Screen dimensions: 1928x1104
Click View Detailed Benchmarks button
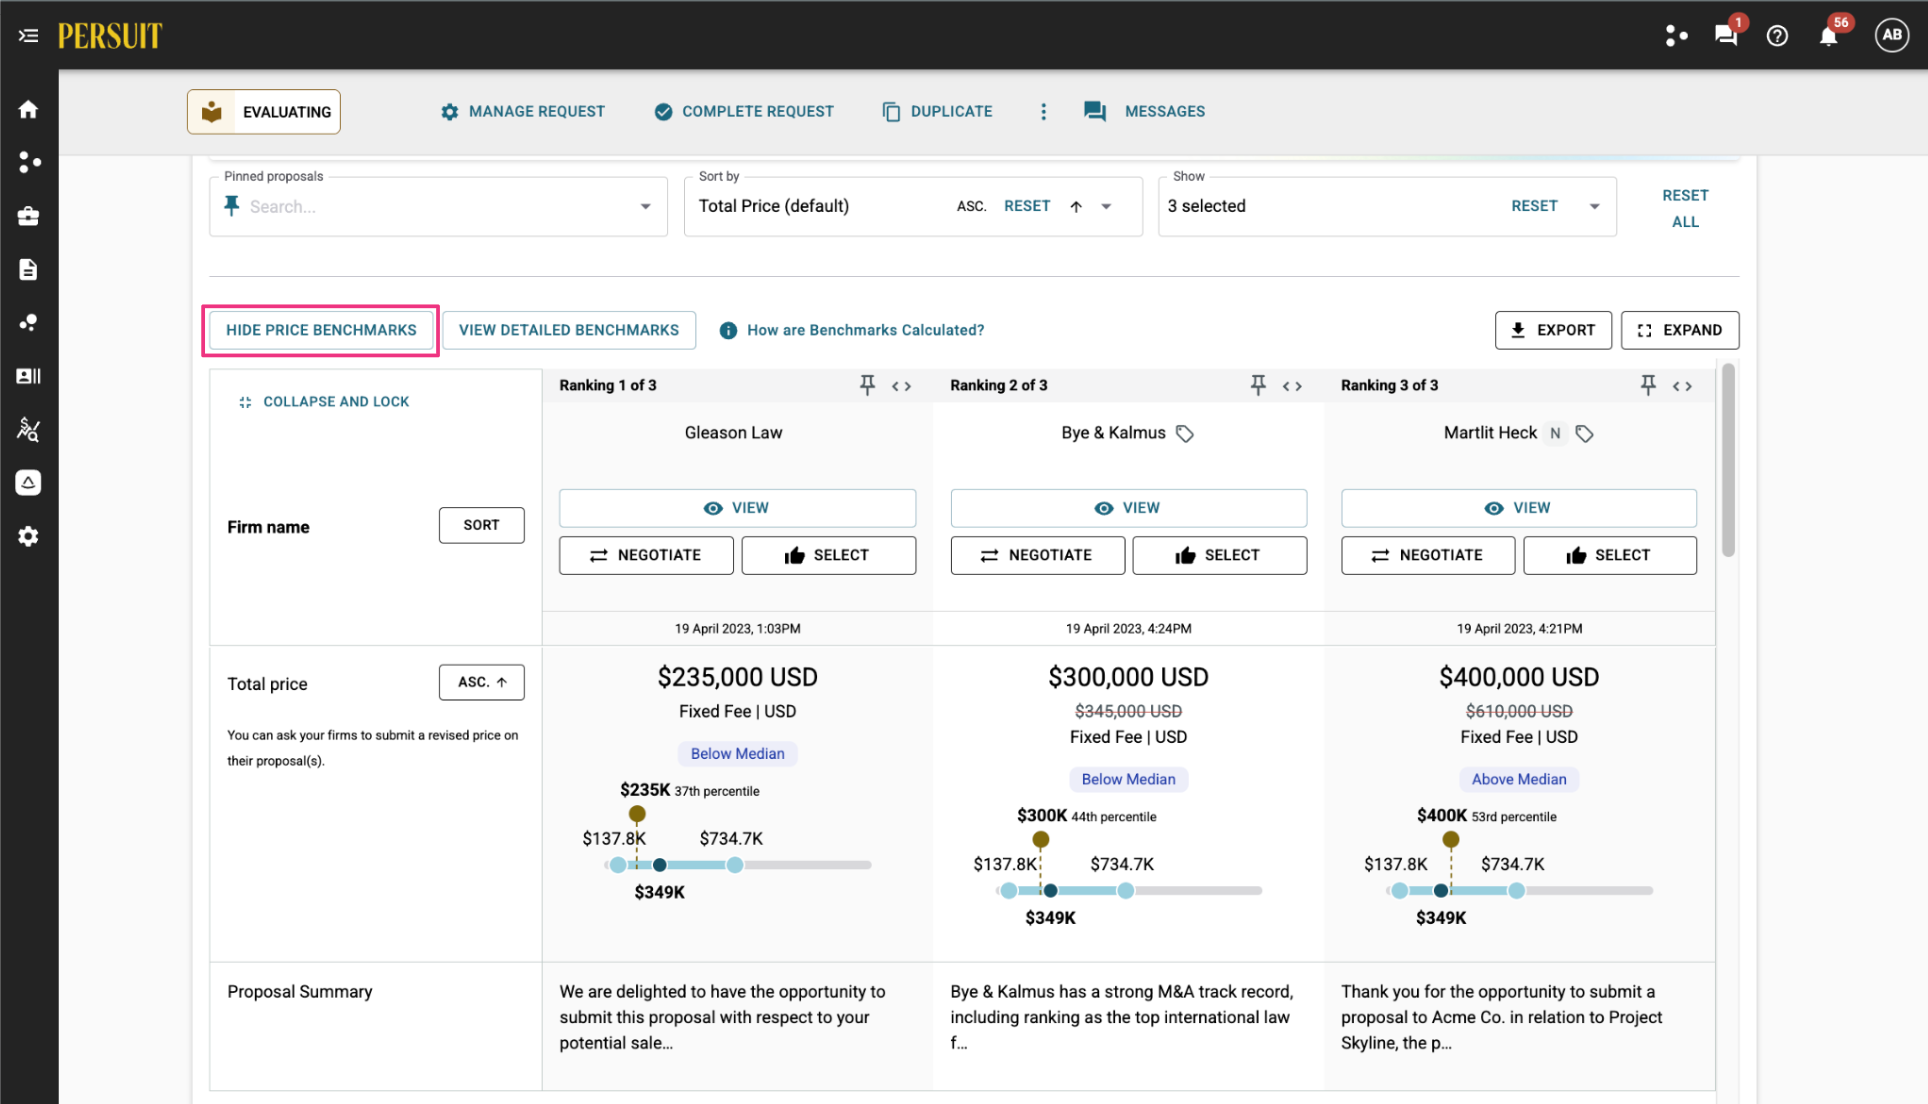pyautogui.click(x=569, y=330)
